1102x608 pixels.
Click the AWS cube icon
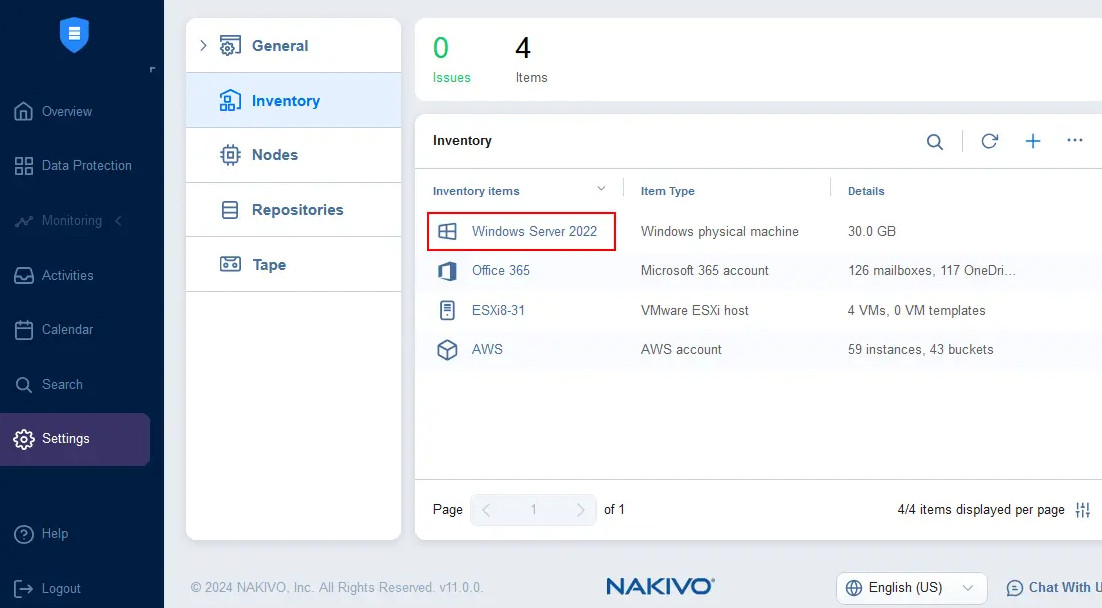coord(447,350)
